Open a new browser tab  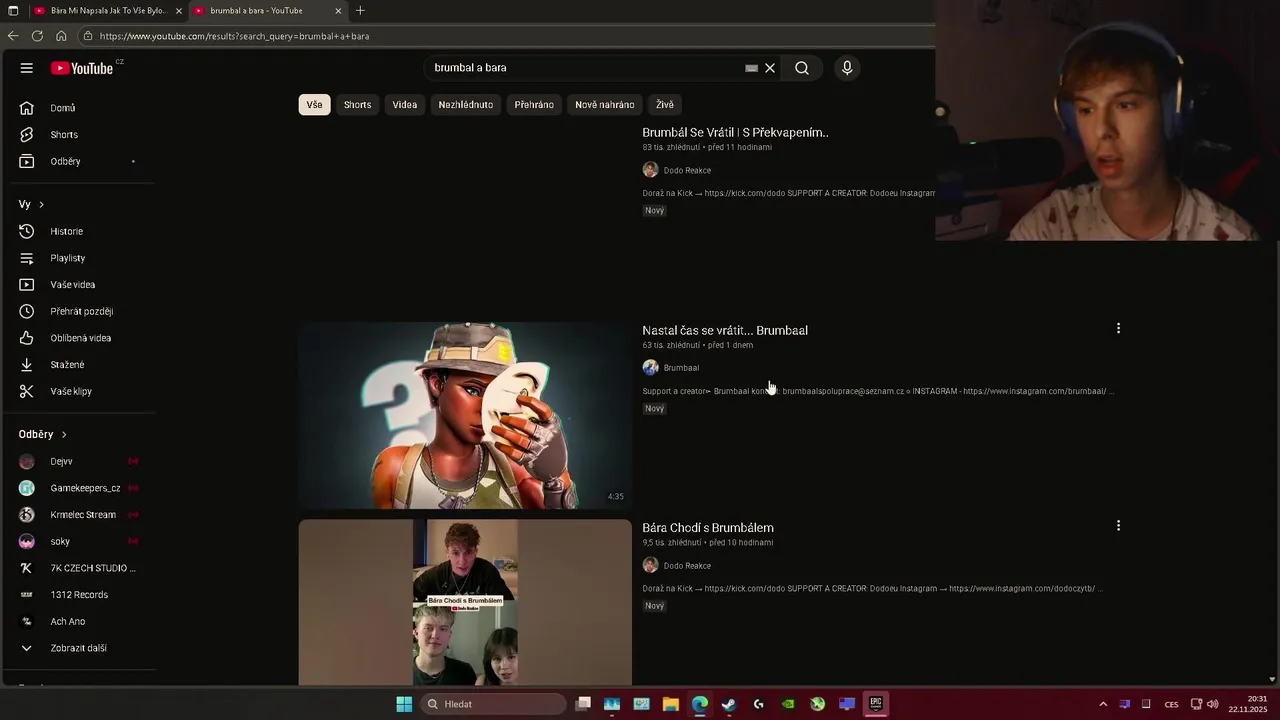click(x=360, y=11)
